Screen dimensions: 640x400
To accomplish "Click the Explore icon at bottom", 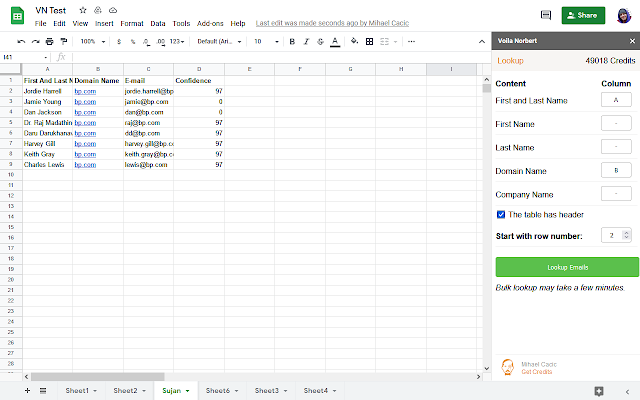I will [599, 391].
